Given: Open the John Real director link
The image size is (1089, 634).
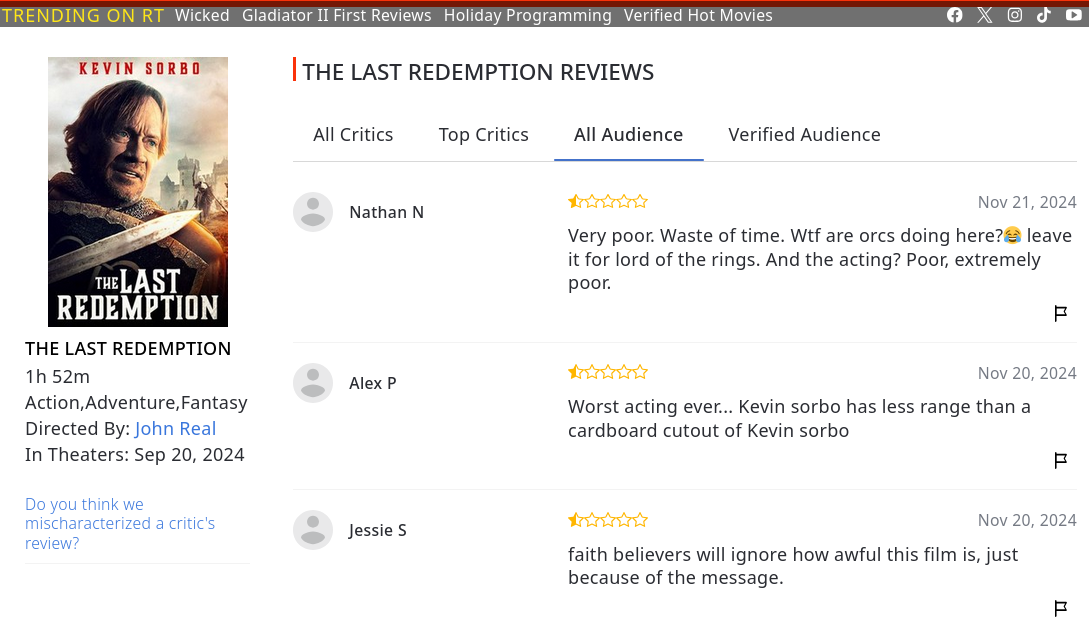Looking at the screenshot, I should pyautogui.click(x=175, y=428).
